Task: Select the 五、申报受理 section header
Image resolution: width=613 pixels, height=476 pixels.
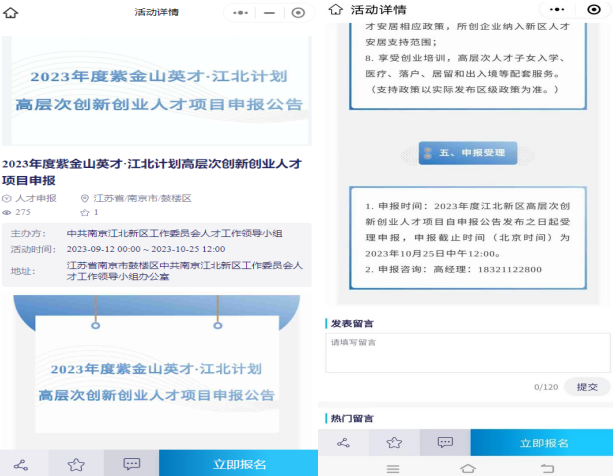Action: point(468,153)
